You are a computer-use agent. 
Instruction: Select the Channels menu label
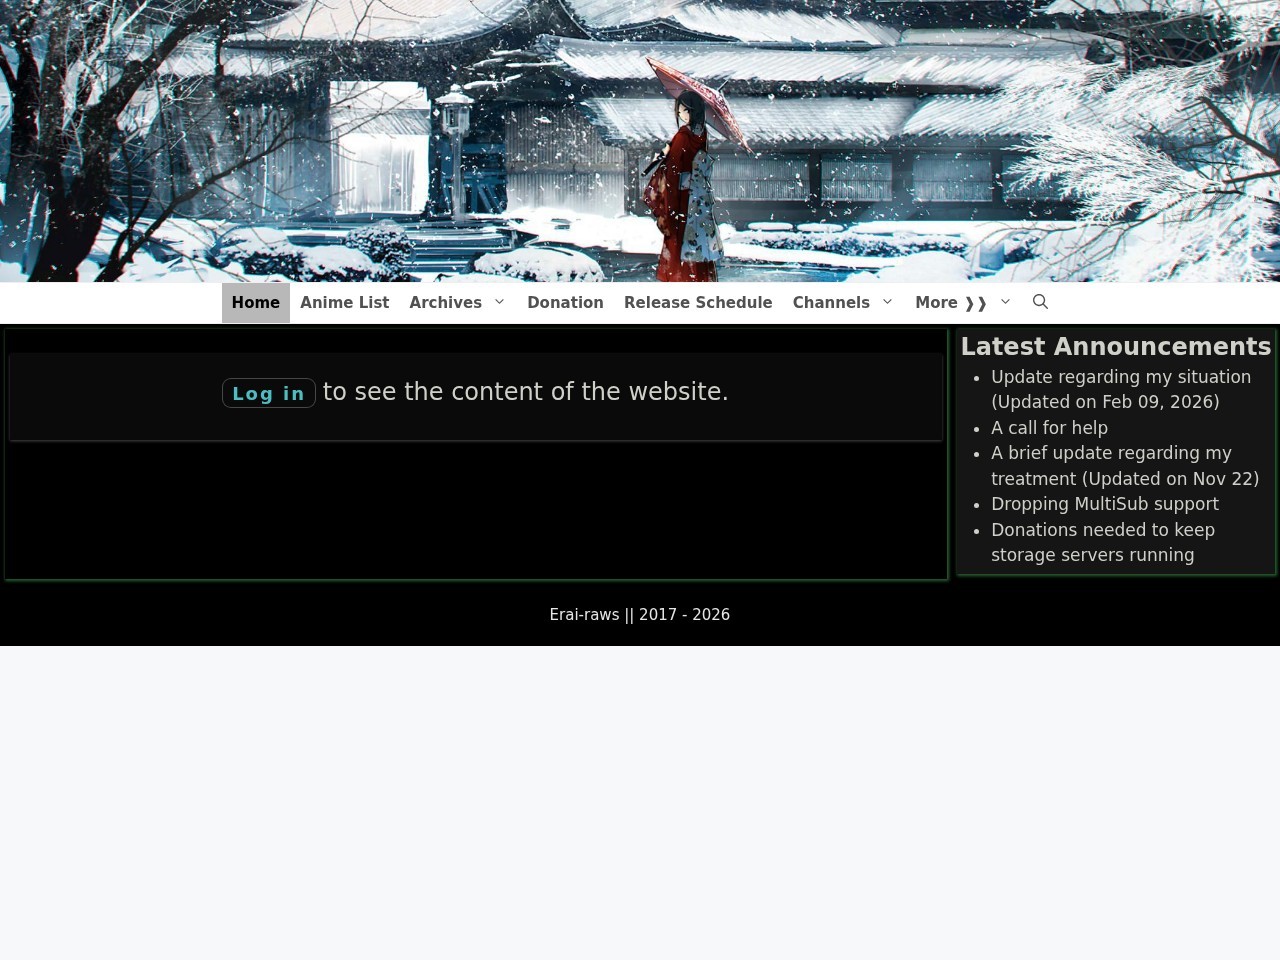[x=831, y=303]
